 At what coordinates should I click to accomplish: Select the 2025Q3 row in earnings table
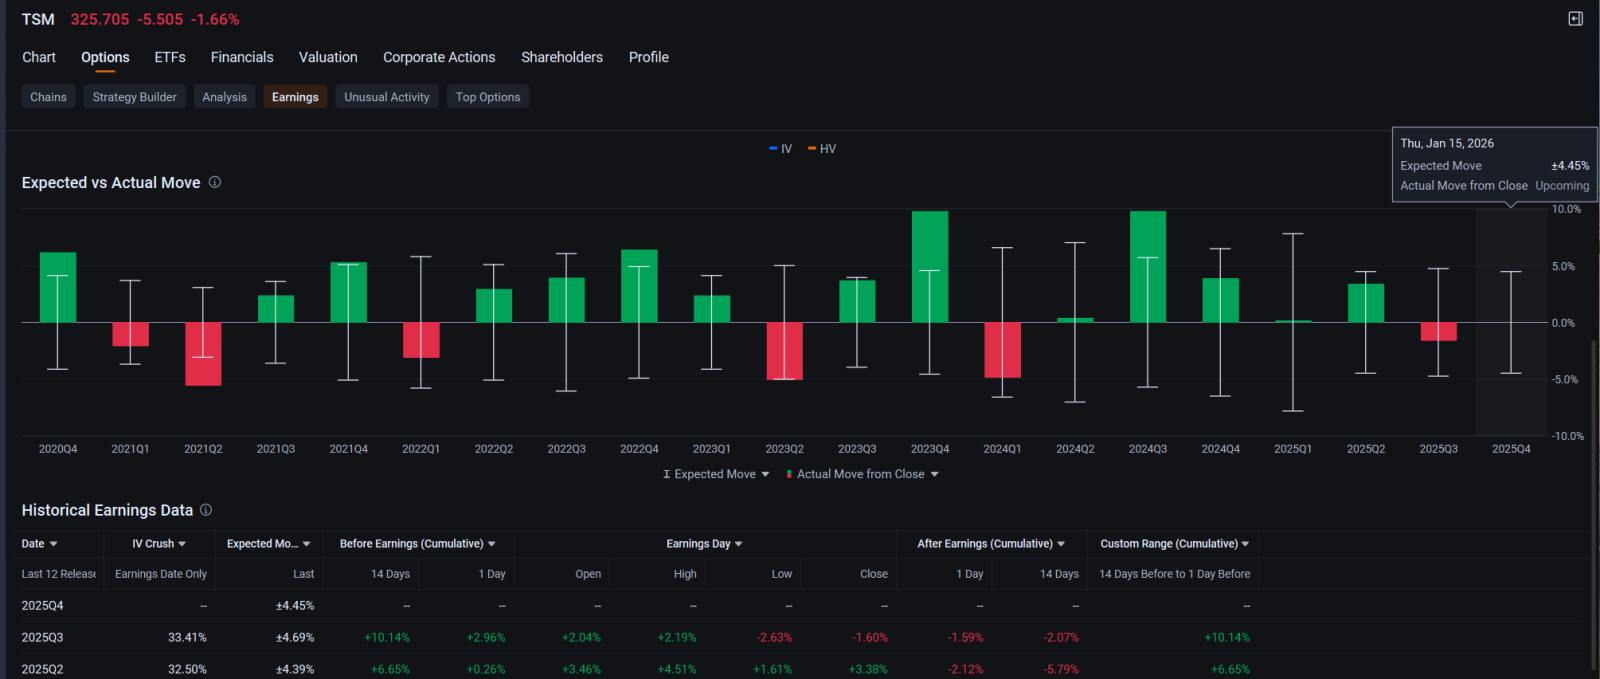click(800, 637)
